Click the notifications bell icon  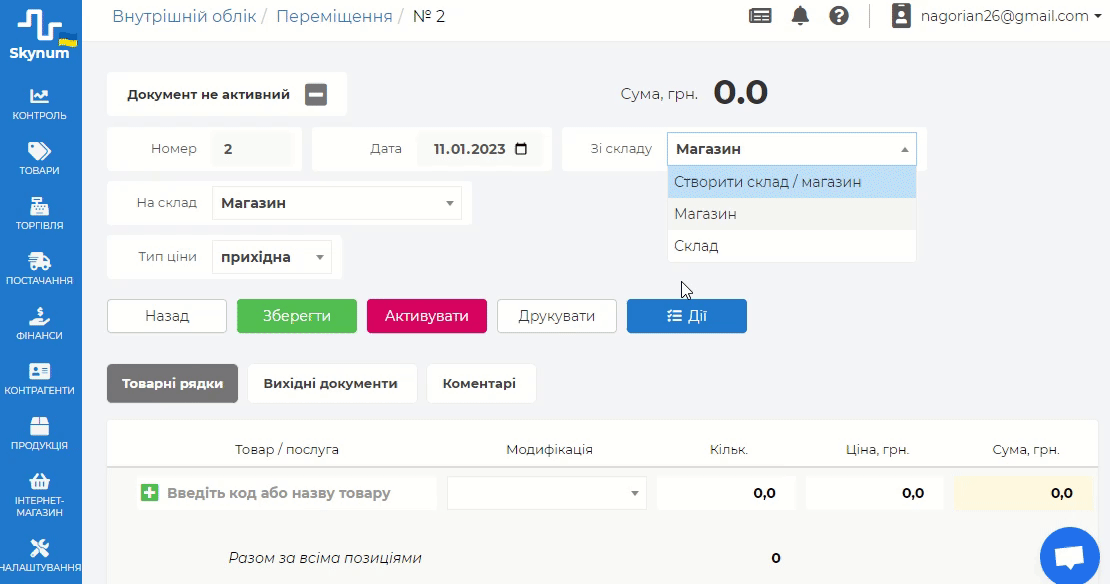pyautogui.click(x=800, y=16)
